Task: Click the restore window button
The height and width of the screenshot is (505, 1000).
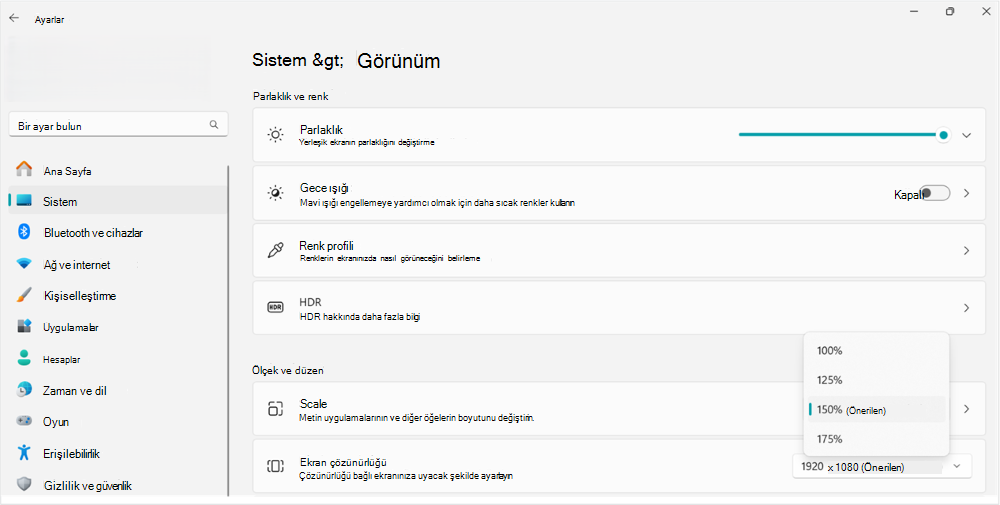Action: pos(950,11)
